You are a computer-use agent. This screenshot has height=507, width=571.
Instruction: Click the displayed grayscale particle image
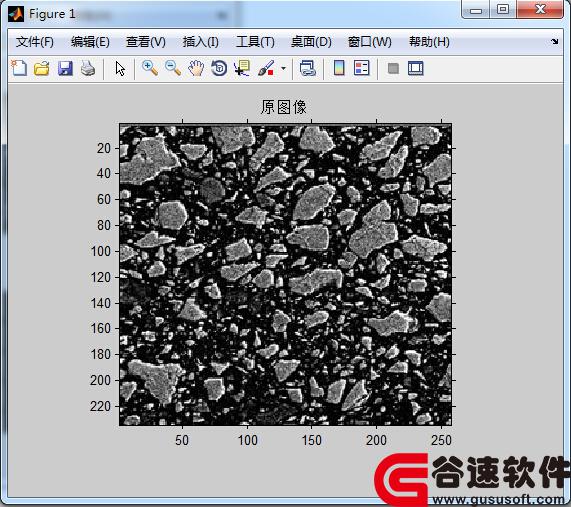coord(286,275)
